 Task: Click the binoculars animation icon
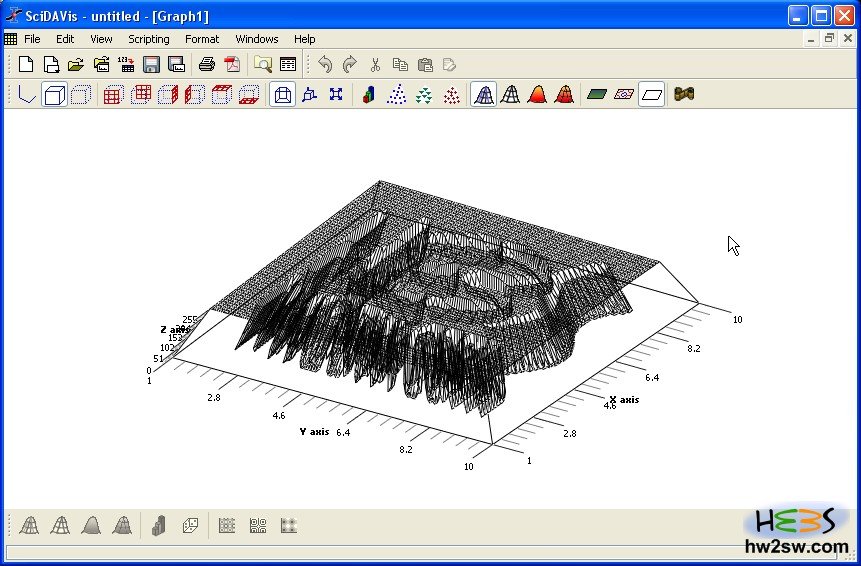[684, 95]
